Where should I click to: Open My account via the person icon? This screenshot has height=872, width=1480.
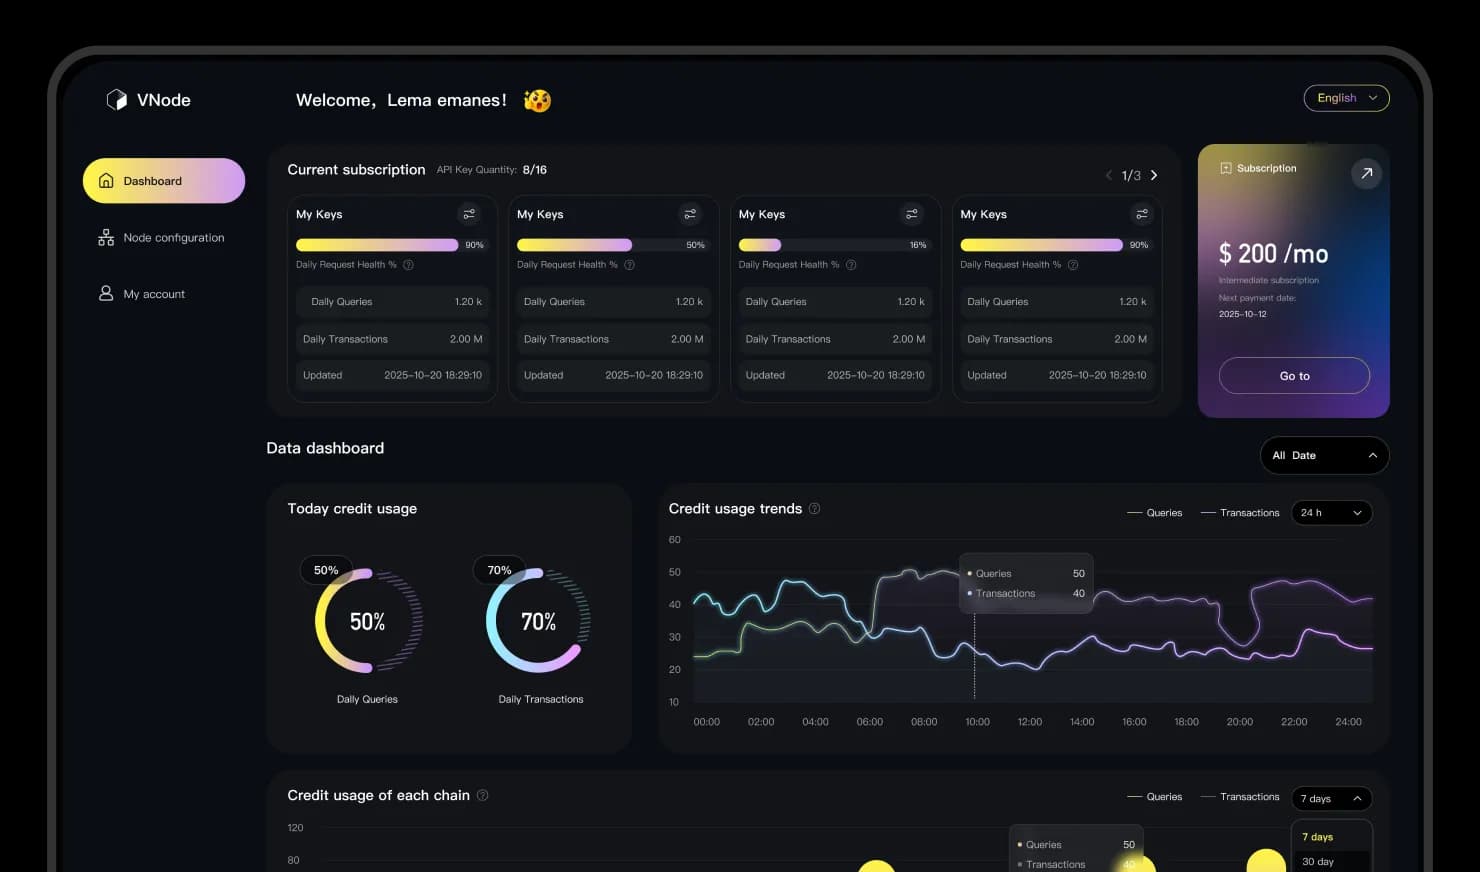click(x=106, y=293)
